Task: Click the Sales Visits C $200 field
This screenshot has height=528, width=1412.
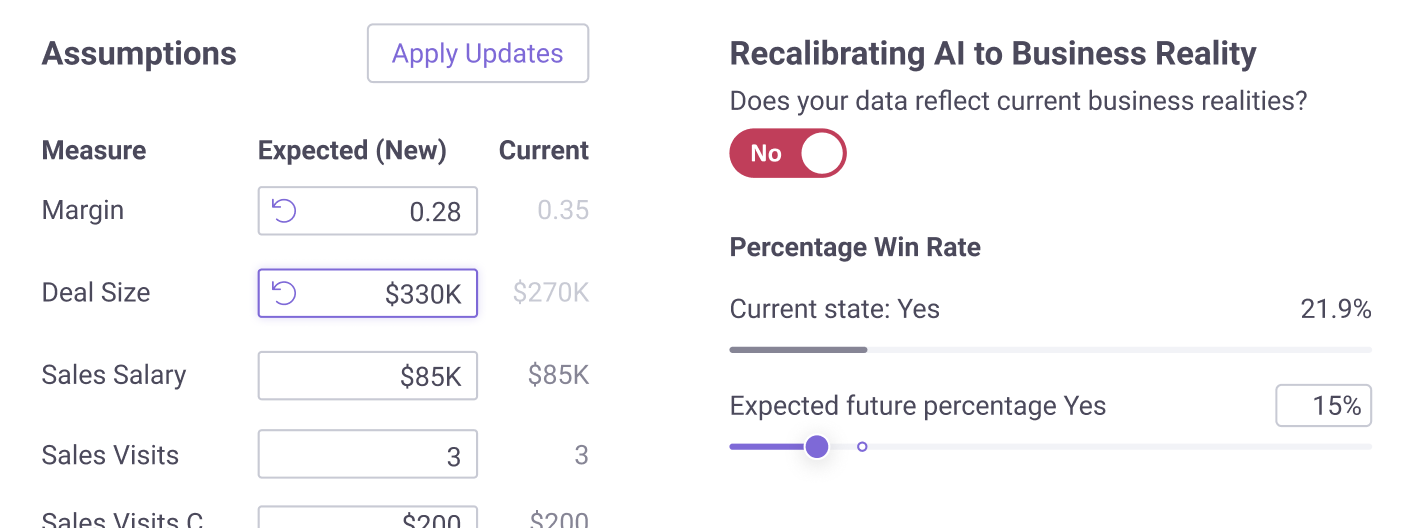Action: pyautogui.click(x=368, y=518)
